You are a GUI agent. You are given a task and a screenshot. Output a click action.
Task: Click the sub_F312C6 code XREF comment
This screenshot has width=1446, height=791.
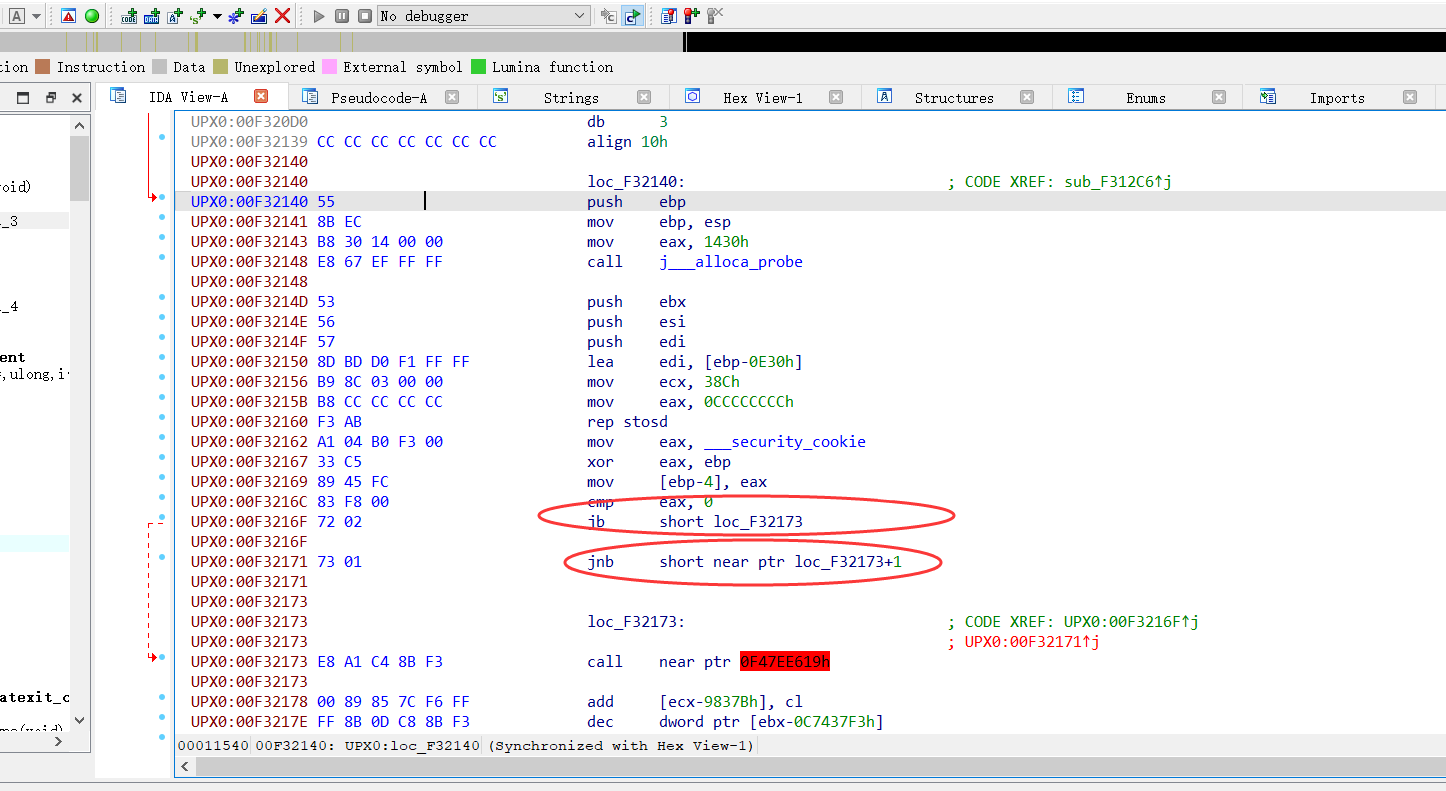click(x=1067, y=181)
